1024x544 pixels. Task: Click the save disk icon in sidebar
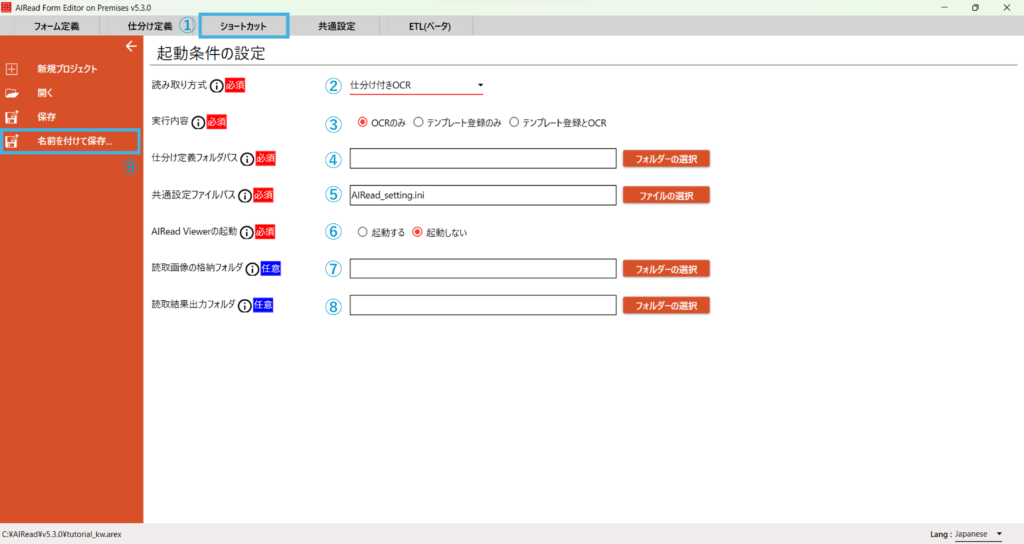pos(12,117)
